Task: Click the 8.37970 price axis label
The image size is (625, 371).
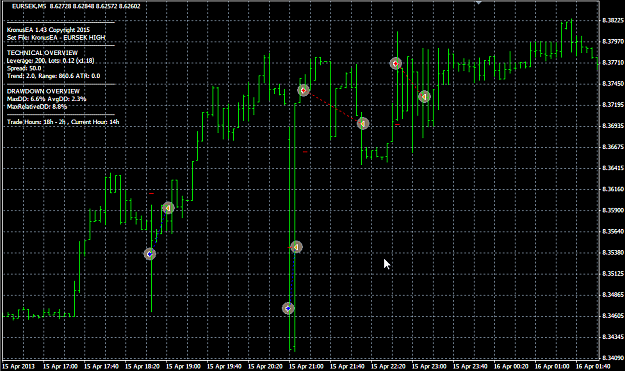Action: [x=613, y=41]
